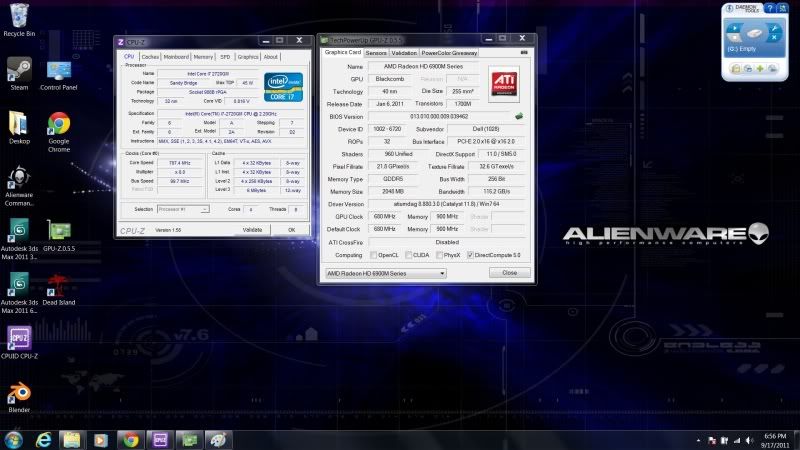
Task: Click the Close button in GPU-Z
Action: click(x=509, y=272)
